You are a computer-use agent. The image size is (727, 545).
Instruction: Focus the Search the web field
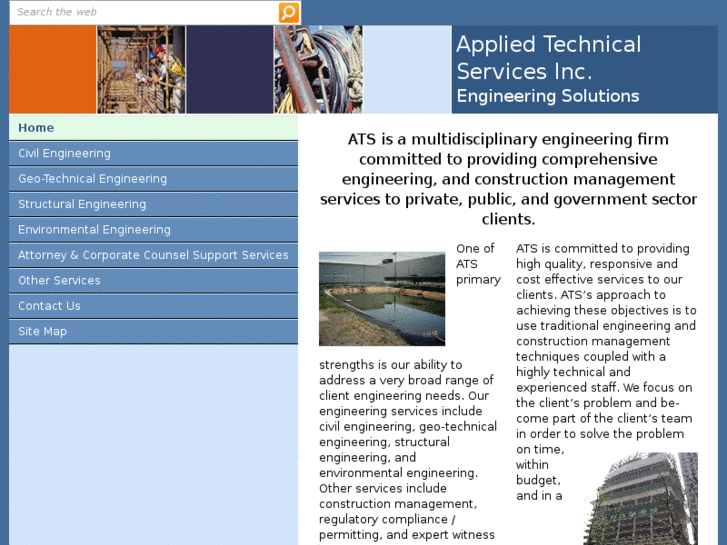click(144, 13)
